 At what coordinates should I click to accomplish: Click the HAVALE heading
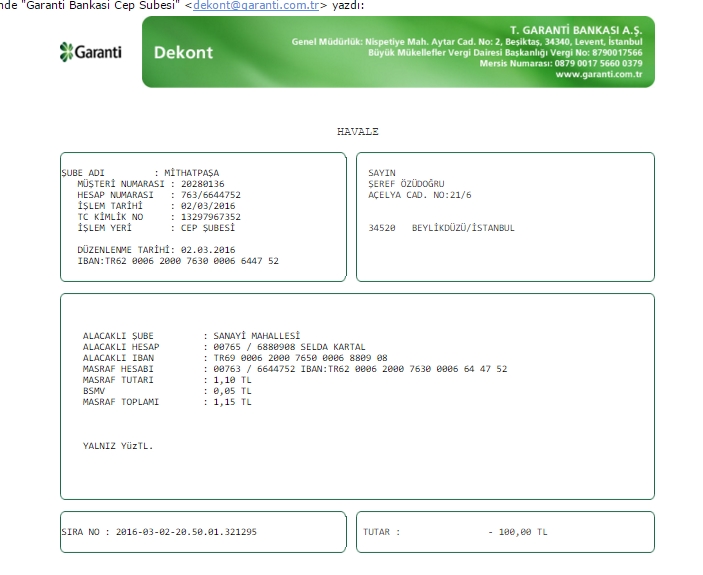(358, 131)
